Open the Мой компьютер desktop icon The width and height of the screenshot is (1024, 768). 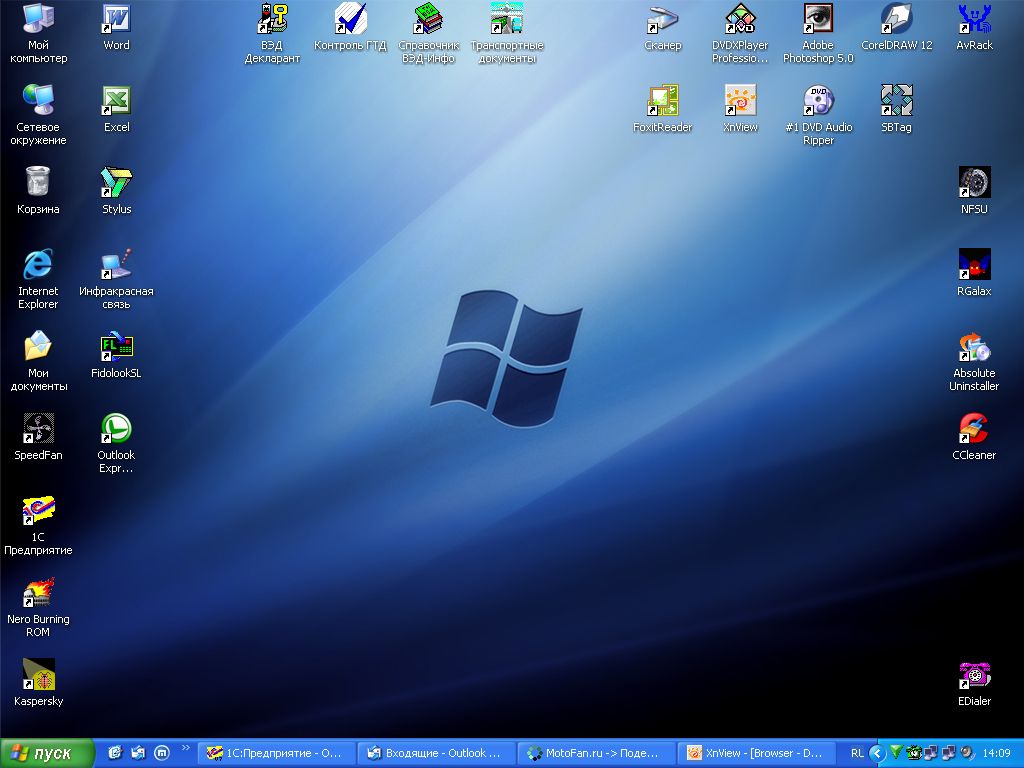(x=38, y=33)
